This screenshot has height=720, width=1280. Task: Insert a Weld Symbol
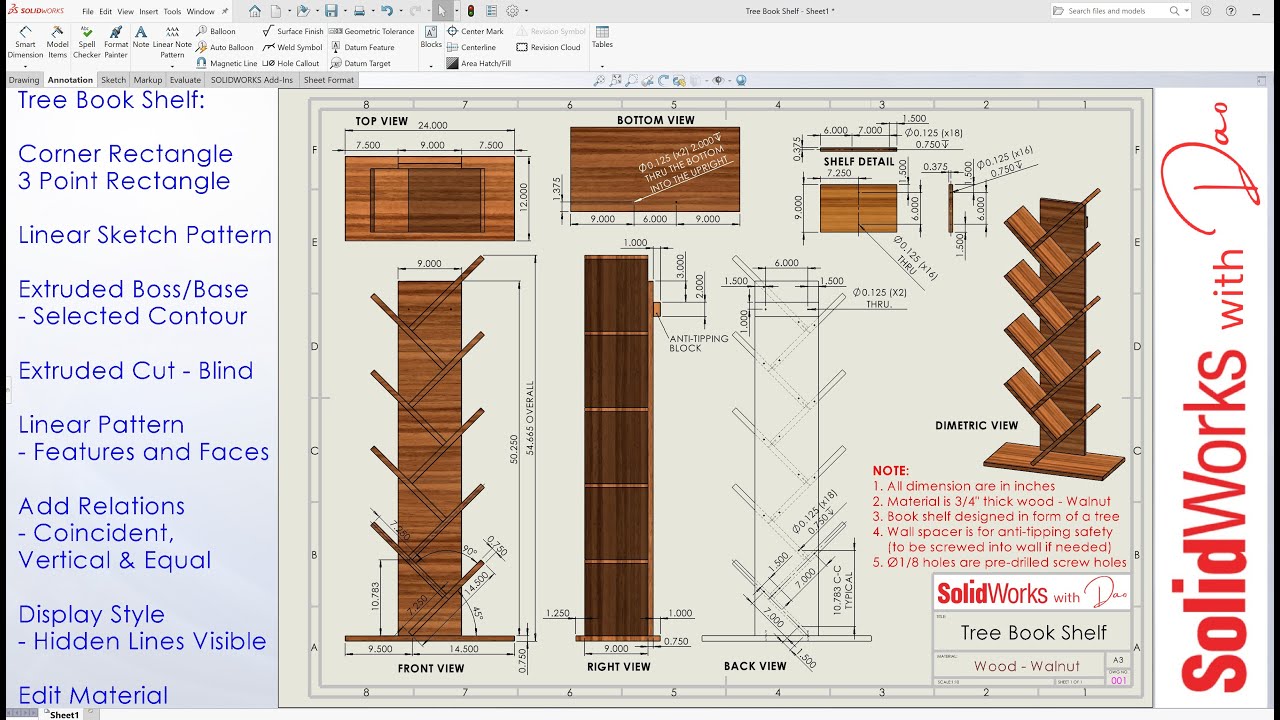(x=293, y=47)
